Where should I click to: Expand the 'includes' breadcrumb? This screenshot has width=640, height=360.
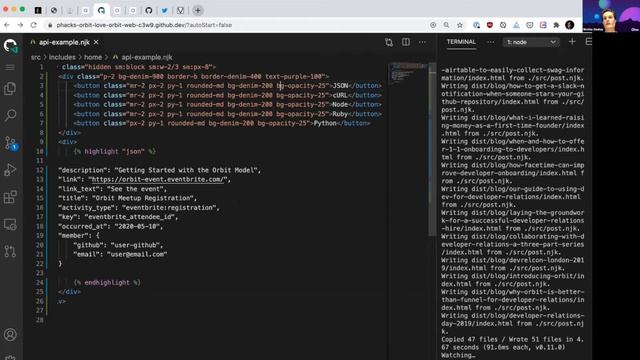point(62,57)
